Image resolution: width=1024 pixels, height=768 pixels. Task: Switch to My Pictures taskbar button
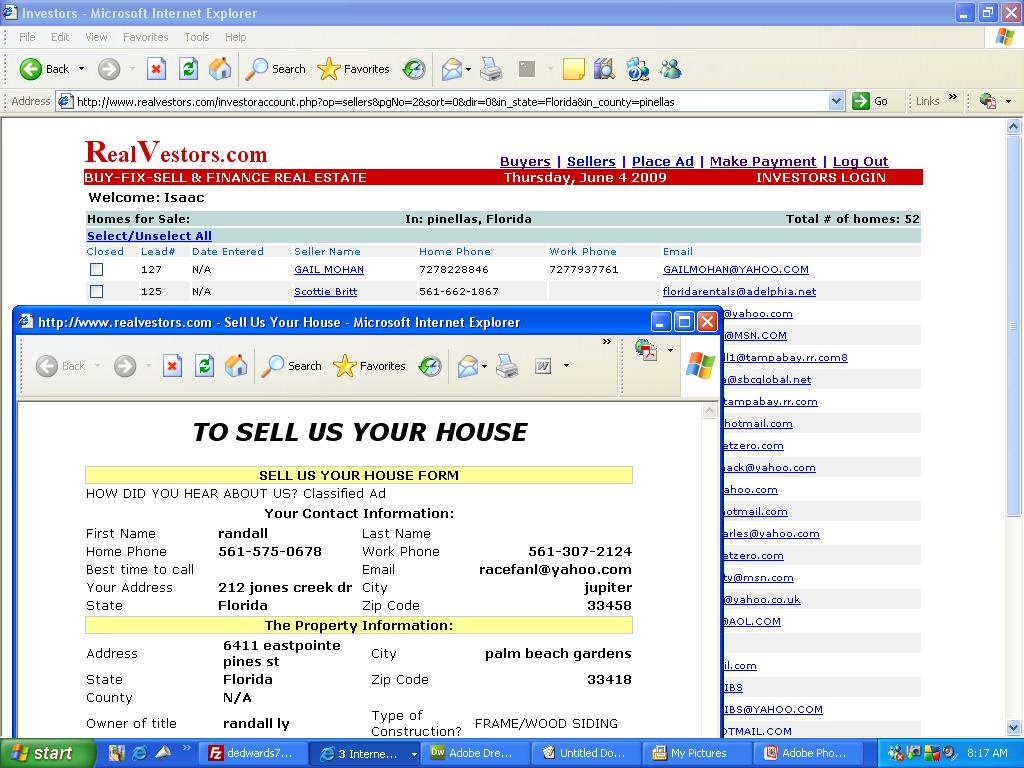pyautogui.click(x=697, y=754)
